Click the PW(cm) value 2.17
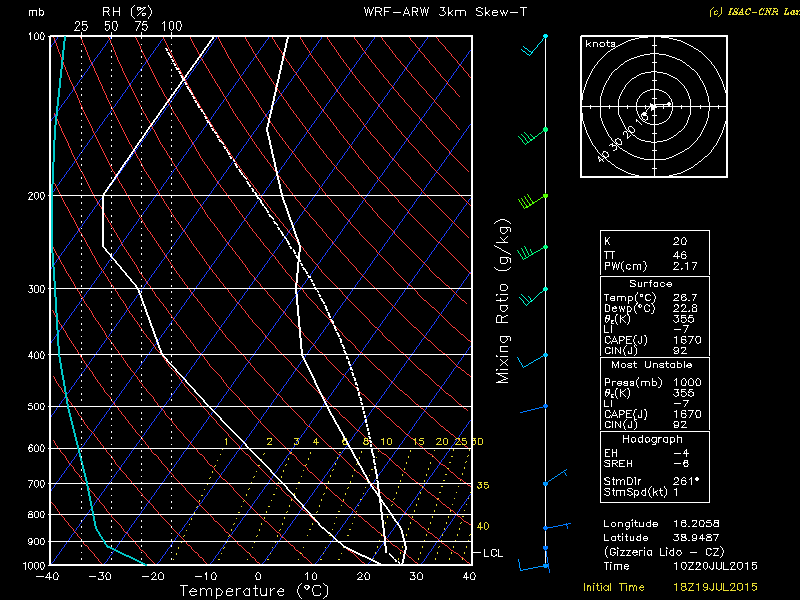The height and width of the screenshot is (600, 800). point(684,266)
